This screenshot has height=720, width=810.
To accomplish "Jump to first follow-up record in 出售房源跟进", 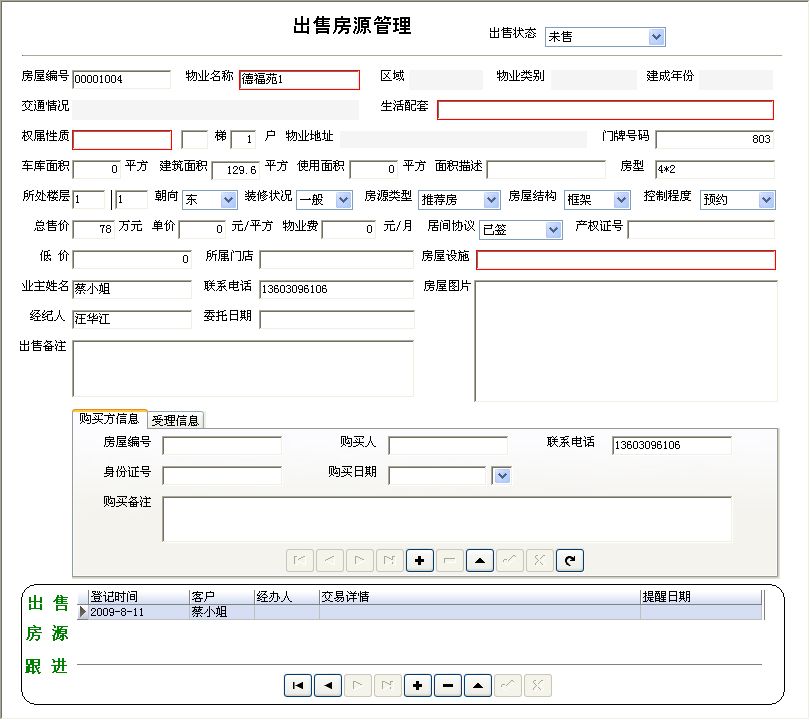I will (x=298, y=685).
